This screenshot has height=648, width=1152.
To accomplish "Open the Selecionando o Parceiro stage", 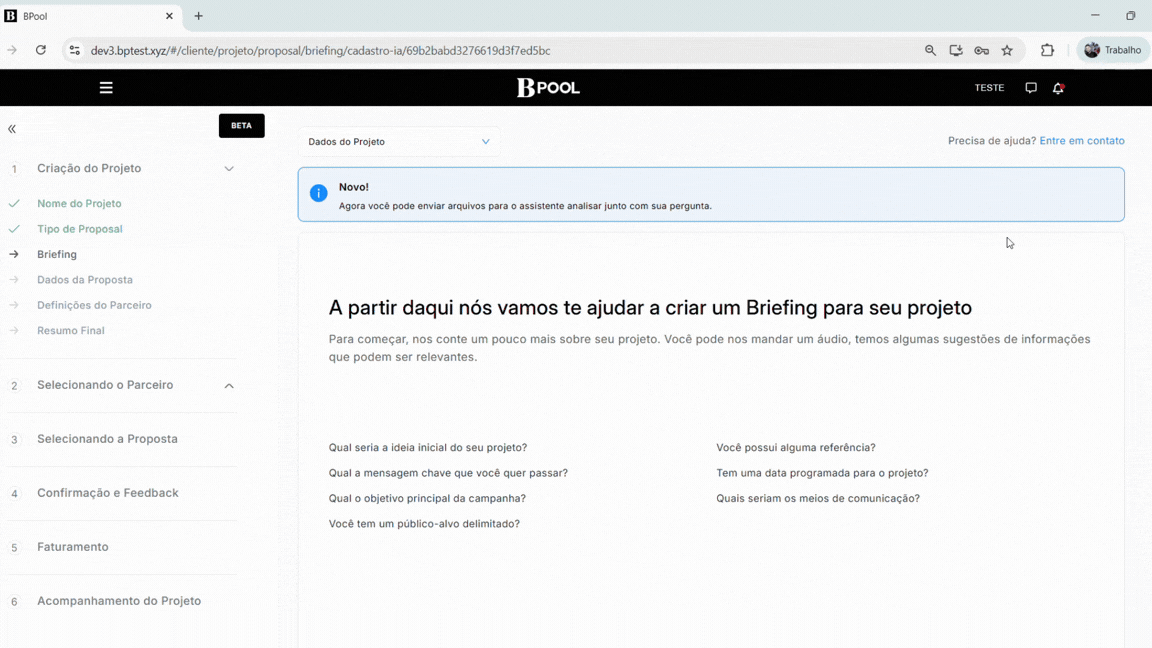I will pos(105,385).
